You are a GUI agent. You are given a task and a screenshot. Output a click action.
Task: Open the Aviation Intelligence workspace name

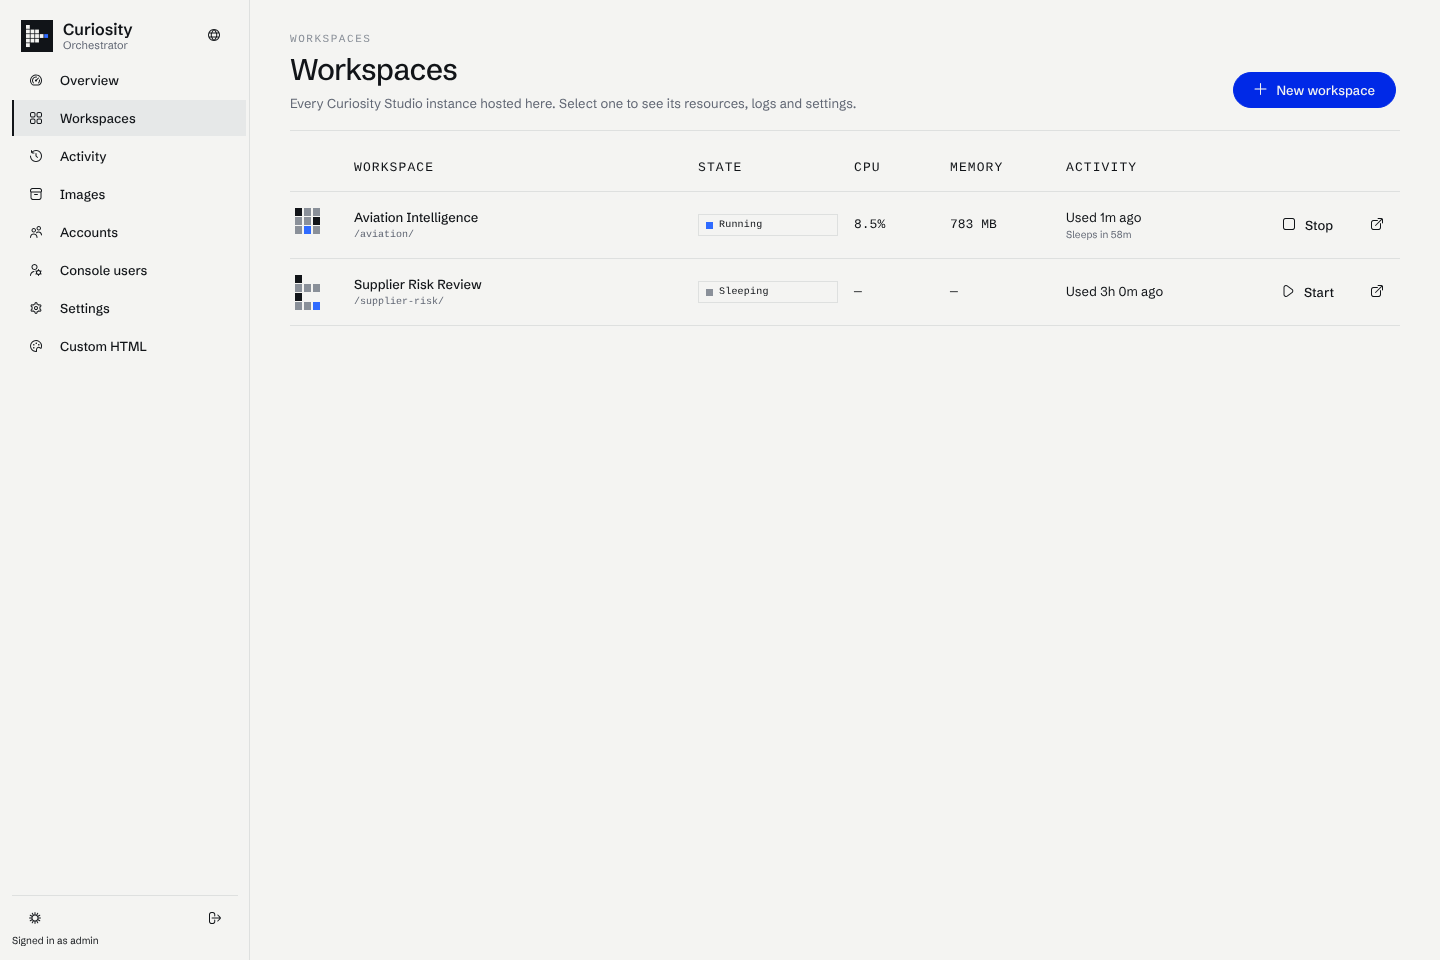point(416,217)
